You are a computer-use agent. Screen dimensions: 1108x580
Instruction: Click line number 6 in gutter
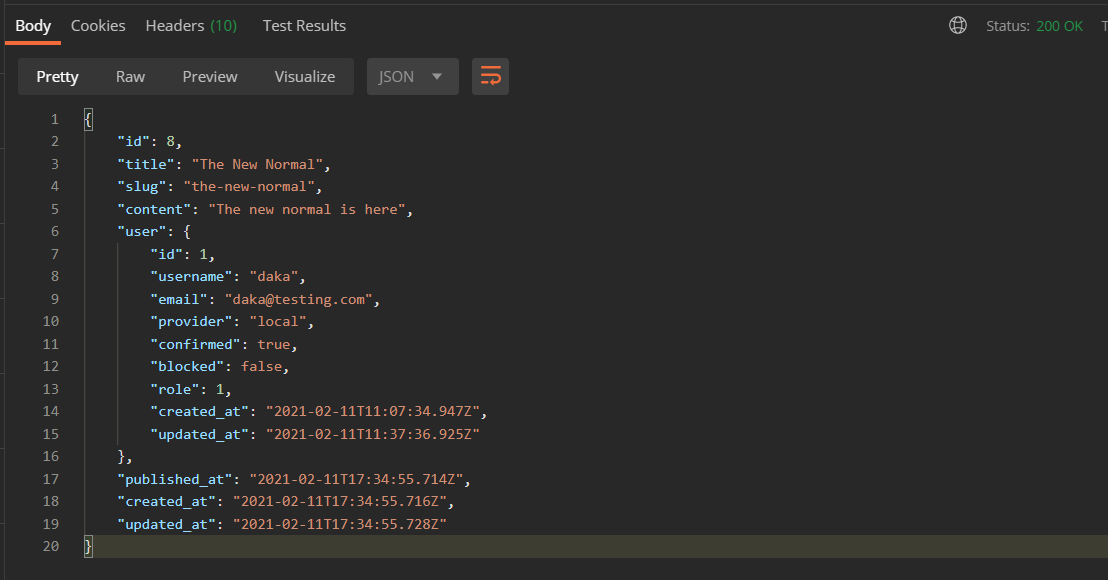(x=54, y=231)
